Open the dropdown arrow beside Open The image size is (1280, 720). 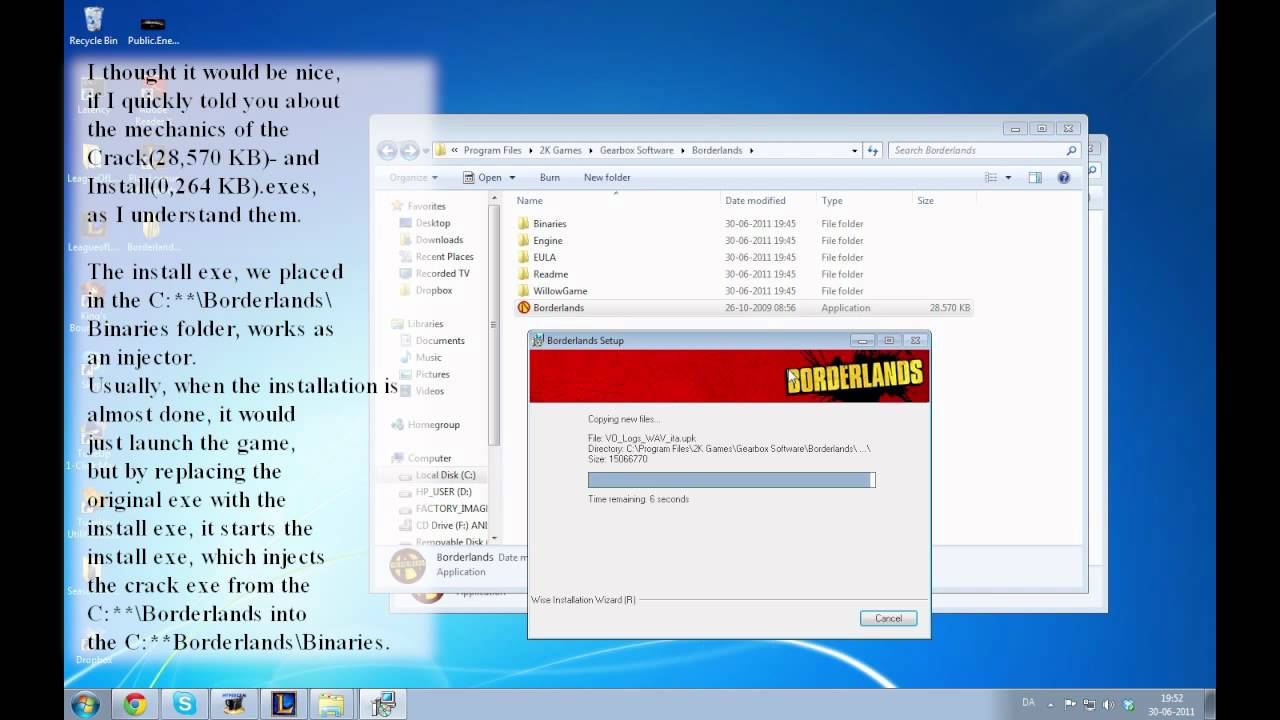pos(512,178)
